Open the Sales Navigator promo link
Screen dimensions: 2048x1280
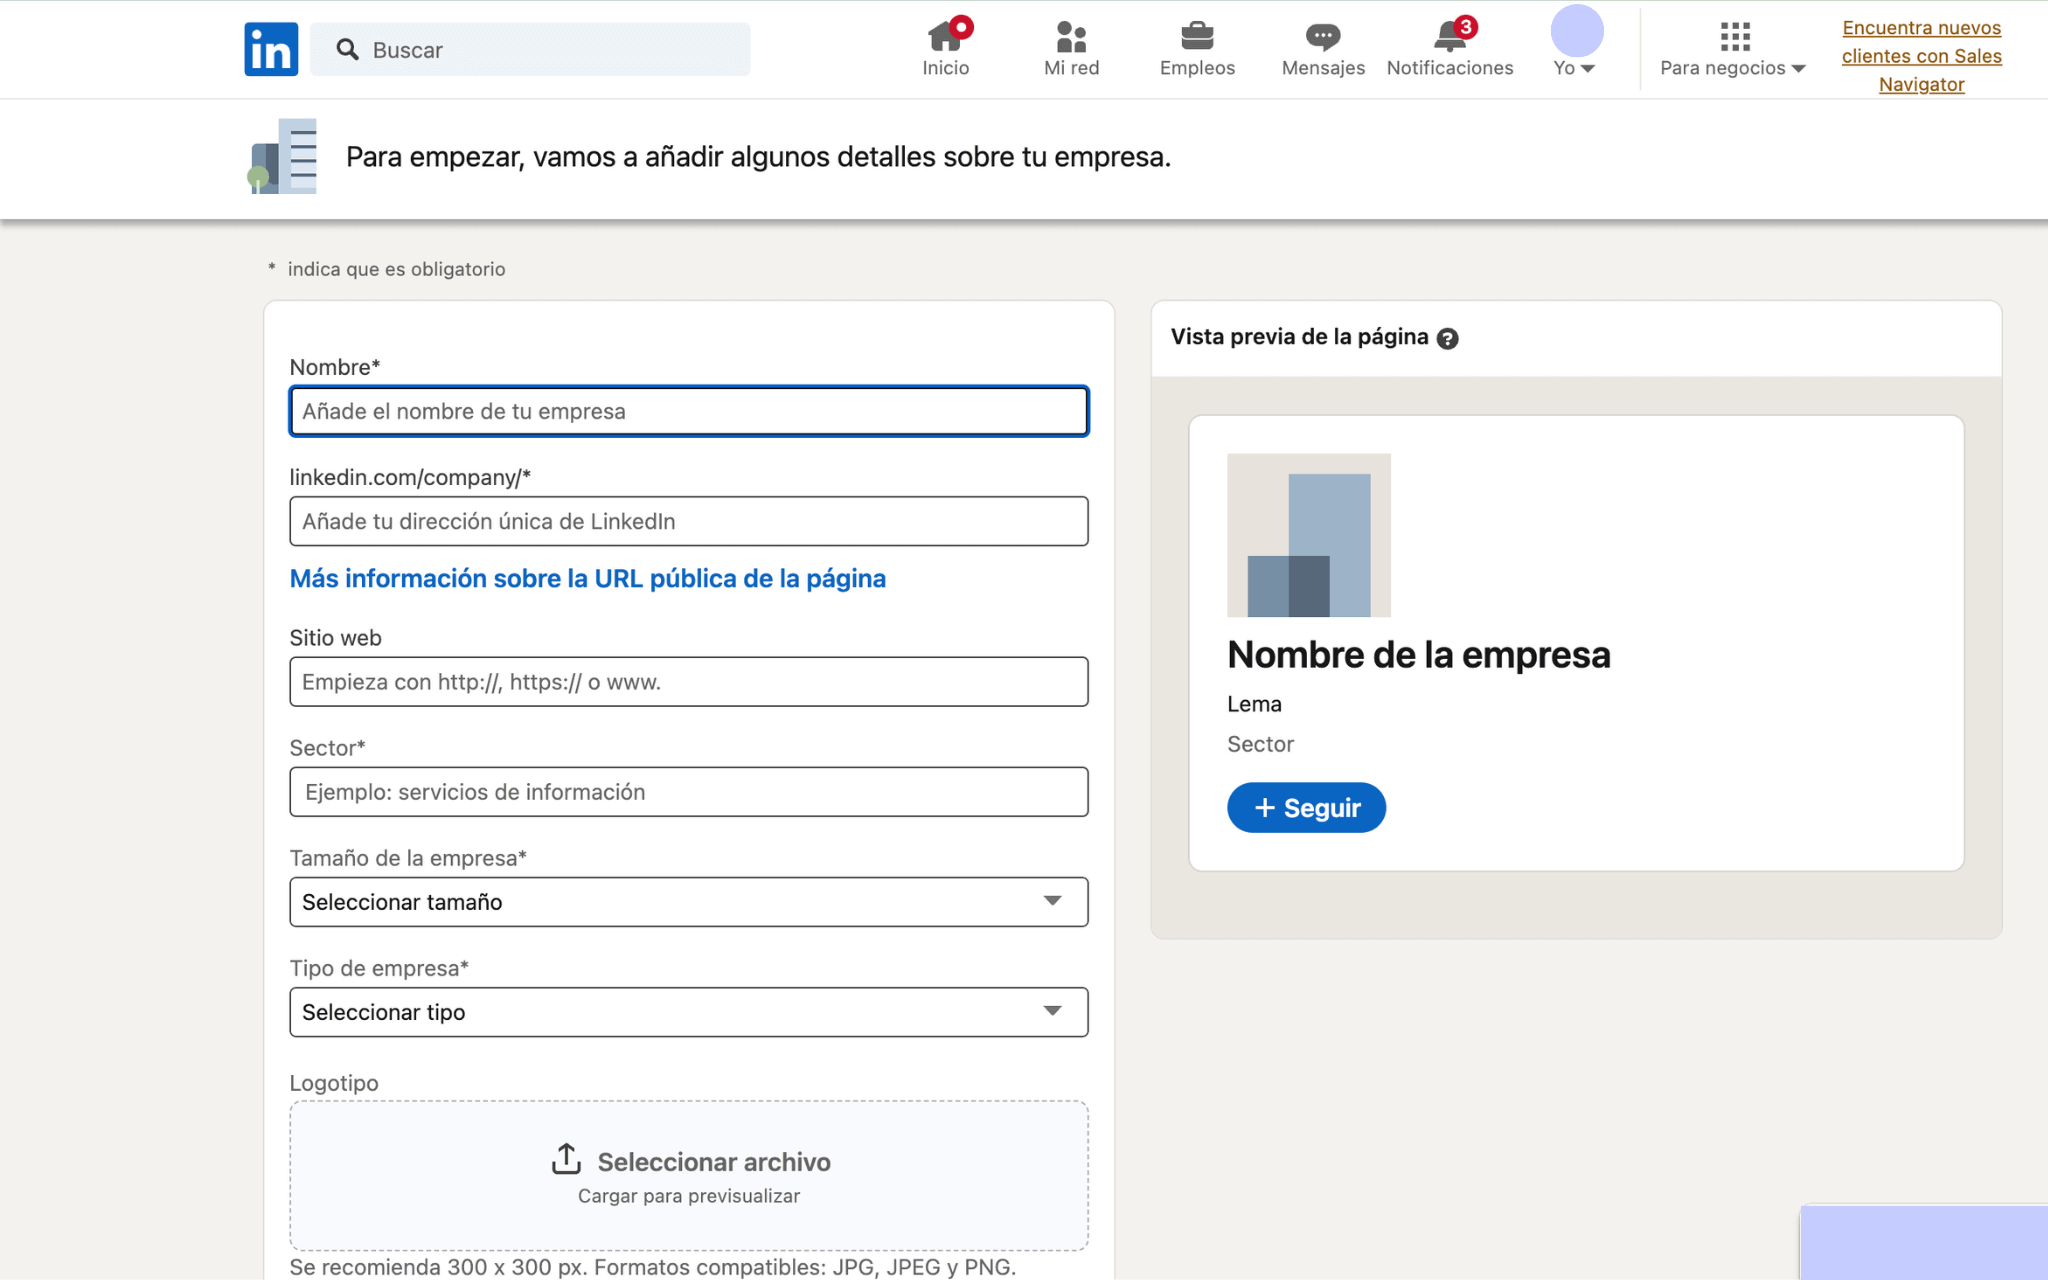(1921, 56)
